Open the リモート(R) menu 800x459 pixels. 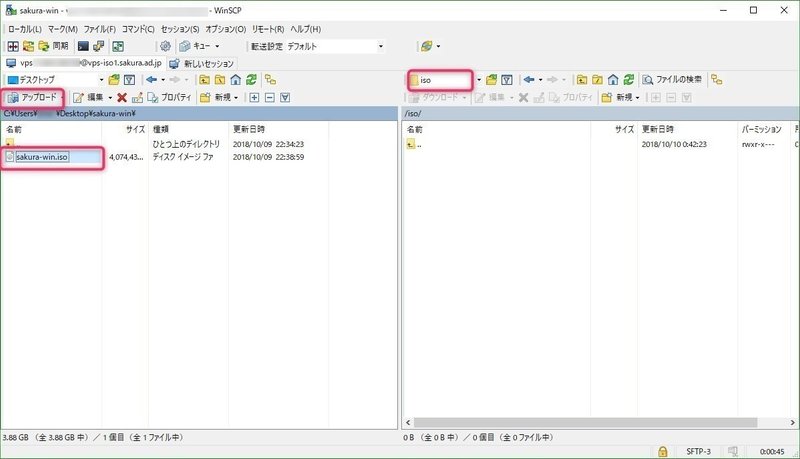pos(268,29)
